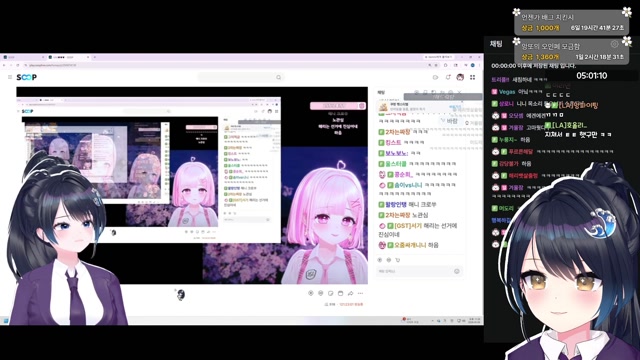Screen dimensions: 640x360
Task: Click the search magnifier in the SOOP search bar
Action: tap(278, 77)
